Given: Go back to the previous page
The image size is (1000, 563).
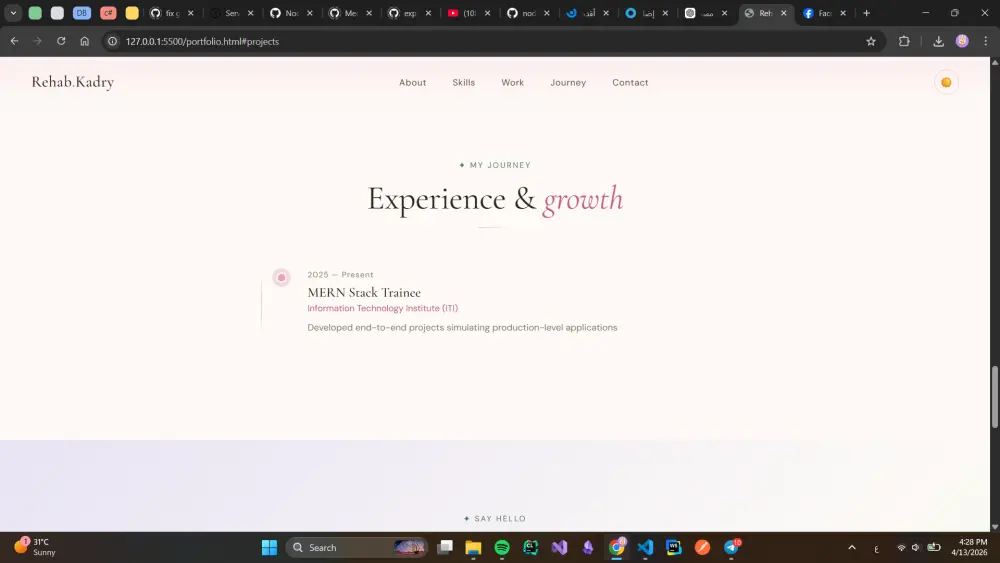Looking at the screenshot, I should pyautogui.click(x=14, y=41).
